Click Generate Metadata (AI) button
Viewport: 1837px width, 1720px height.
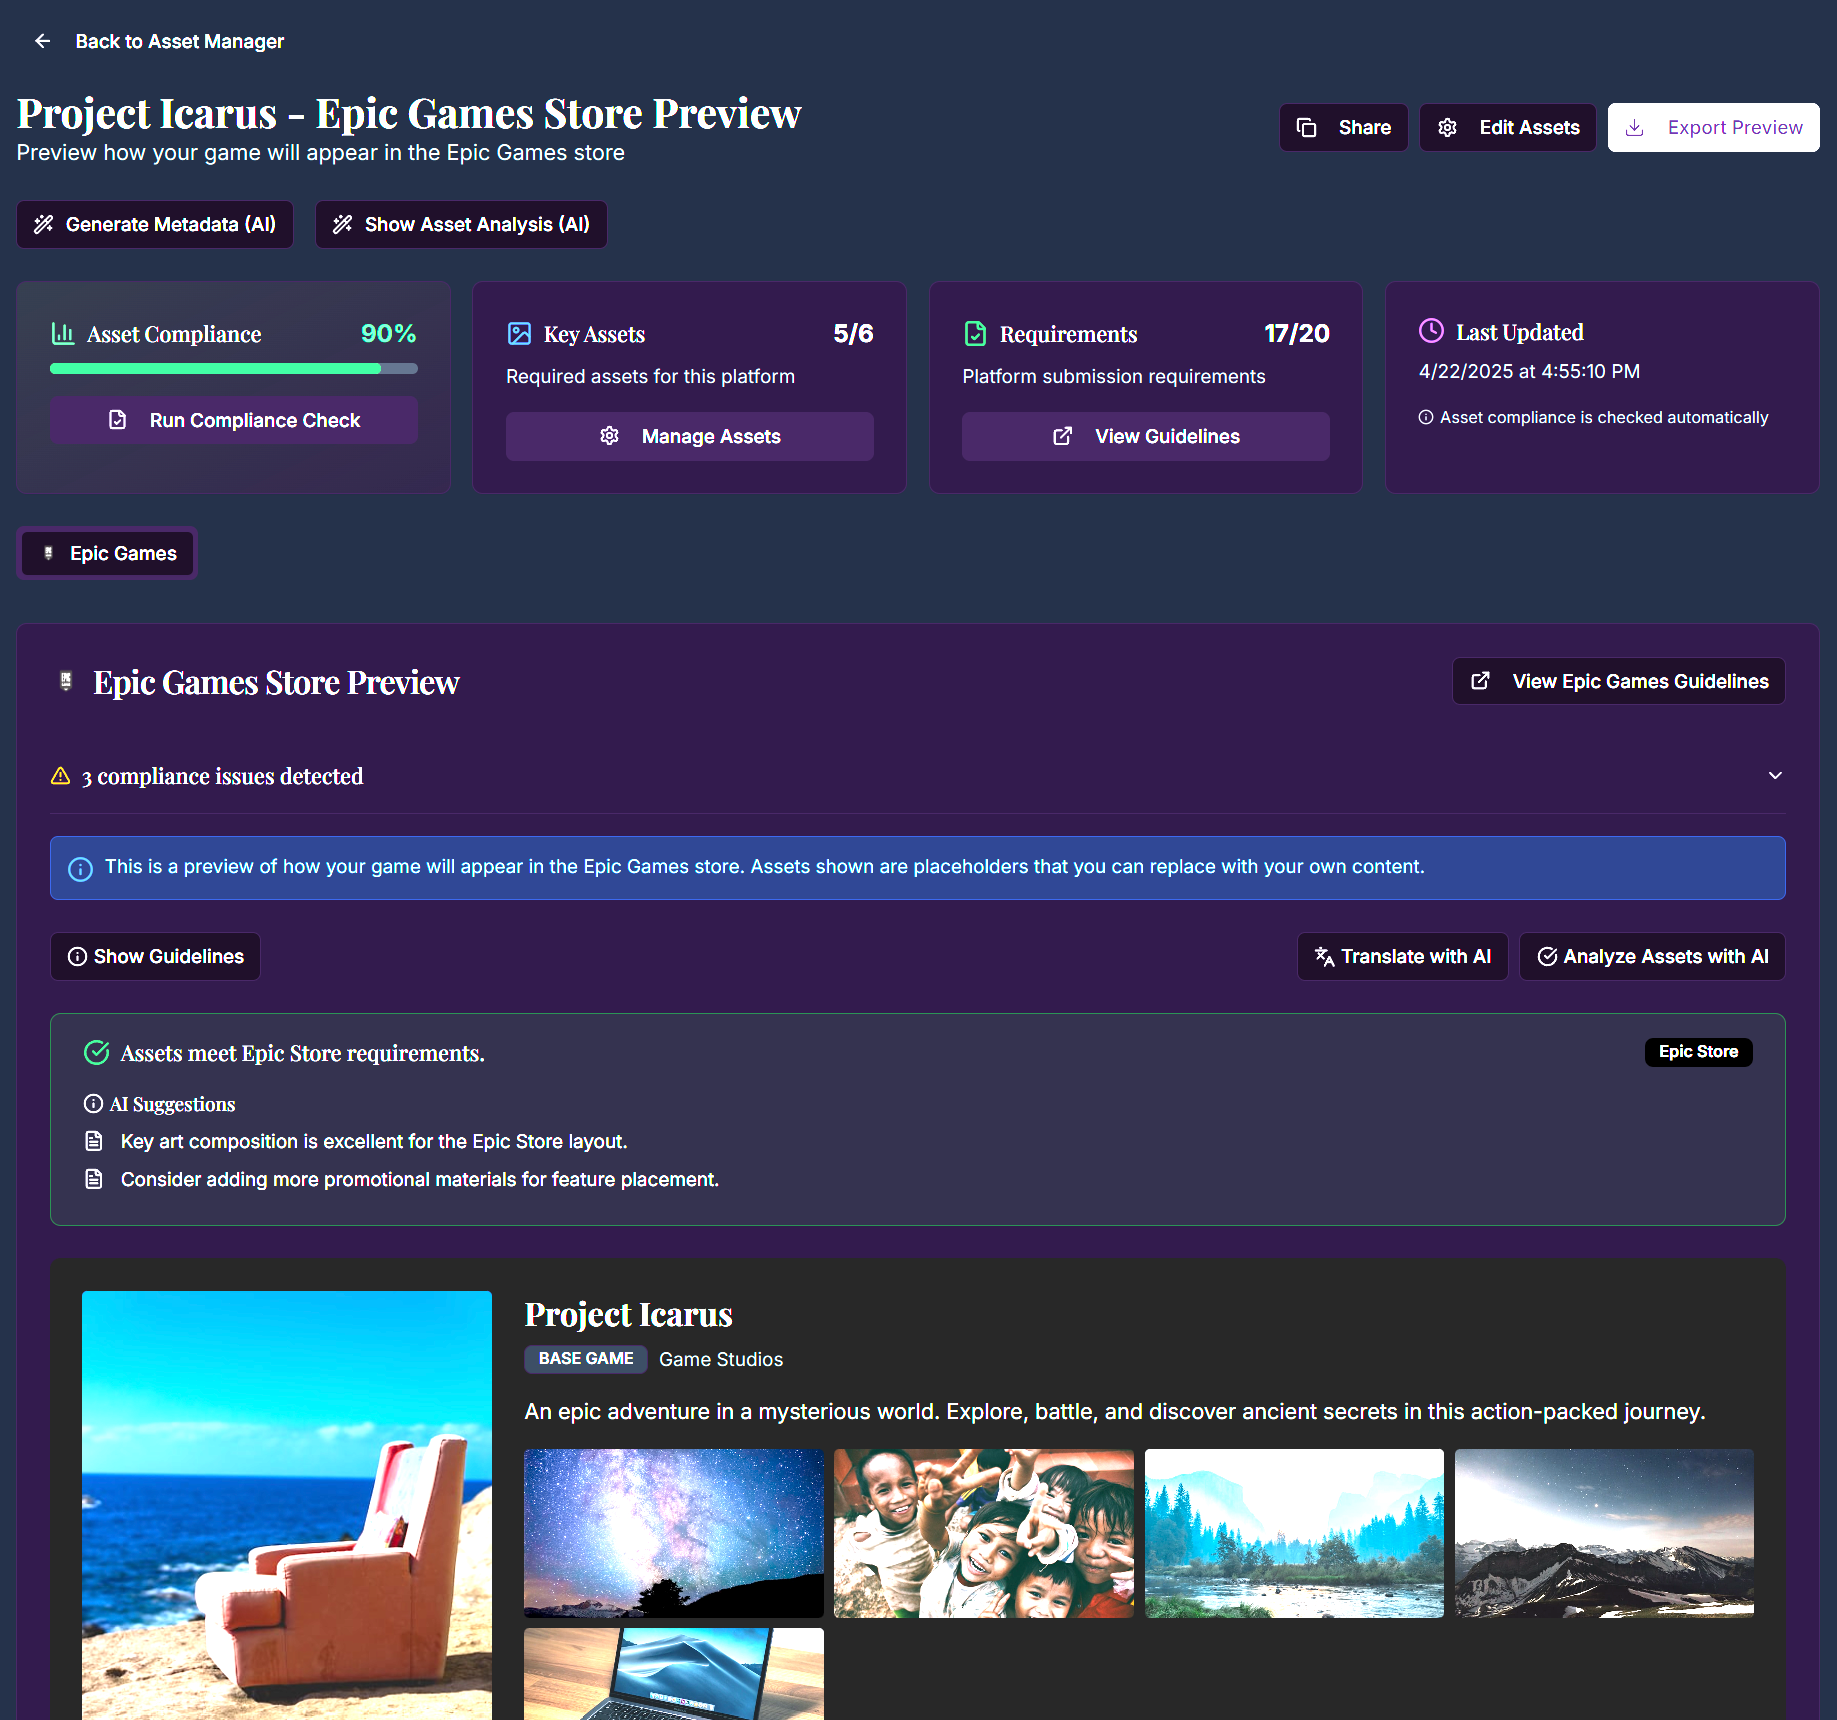click(155, 224)
